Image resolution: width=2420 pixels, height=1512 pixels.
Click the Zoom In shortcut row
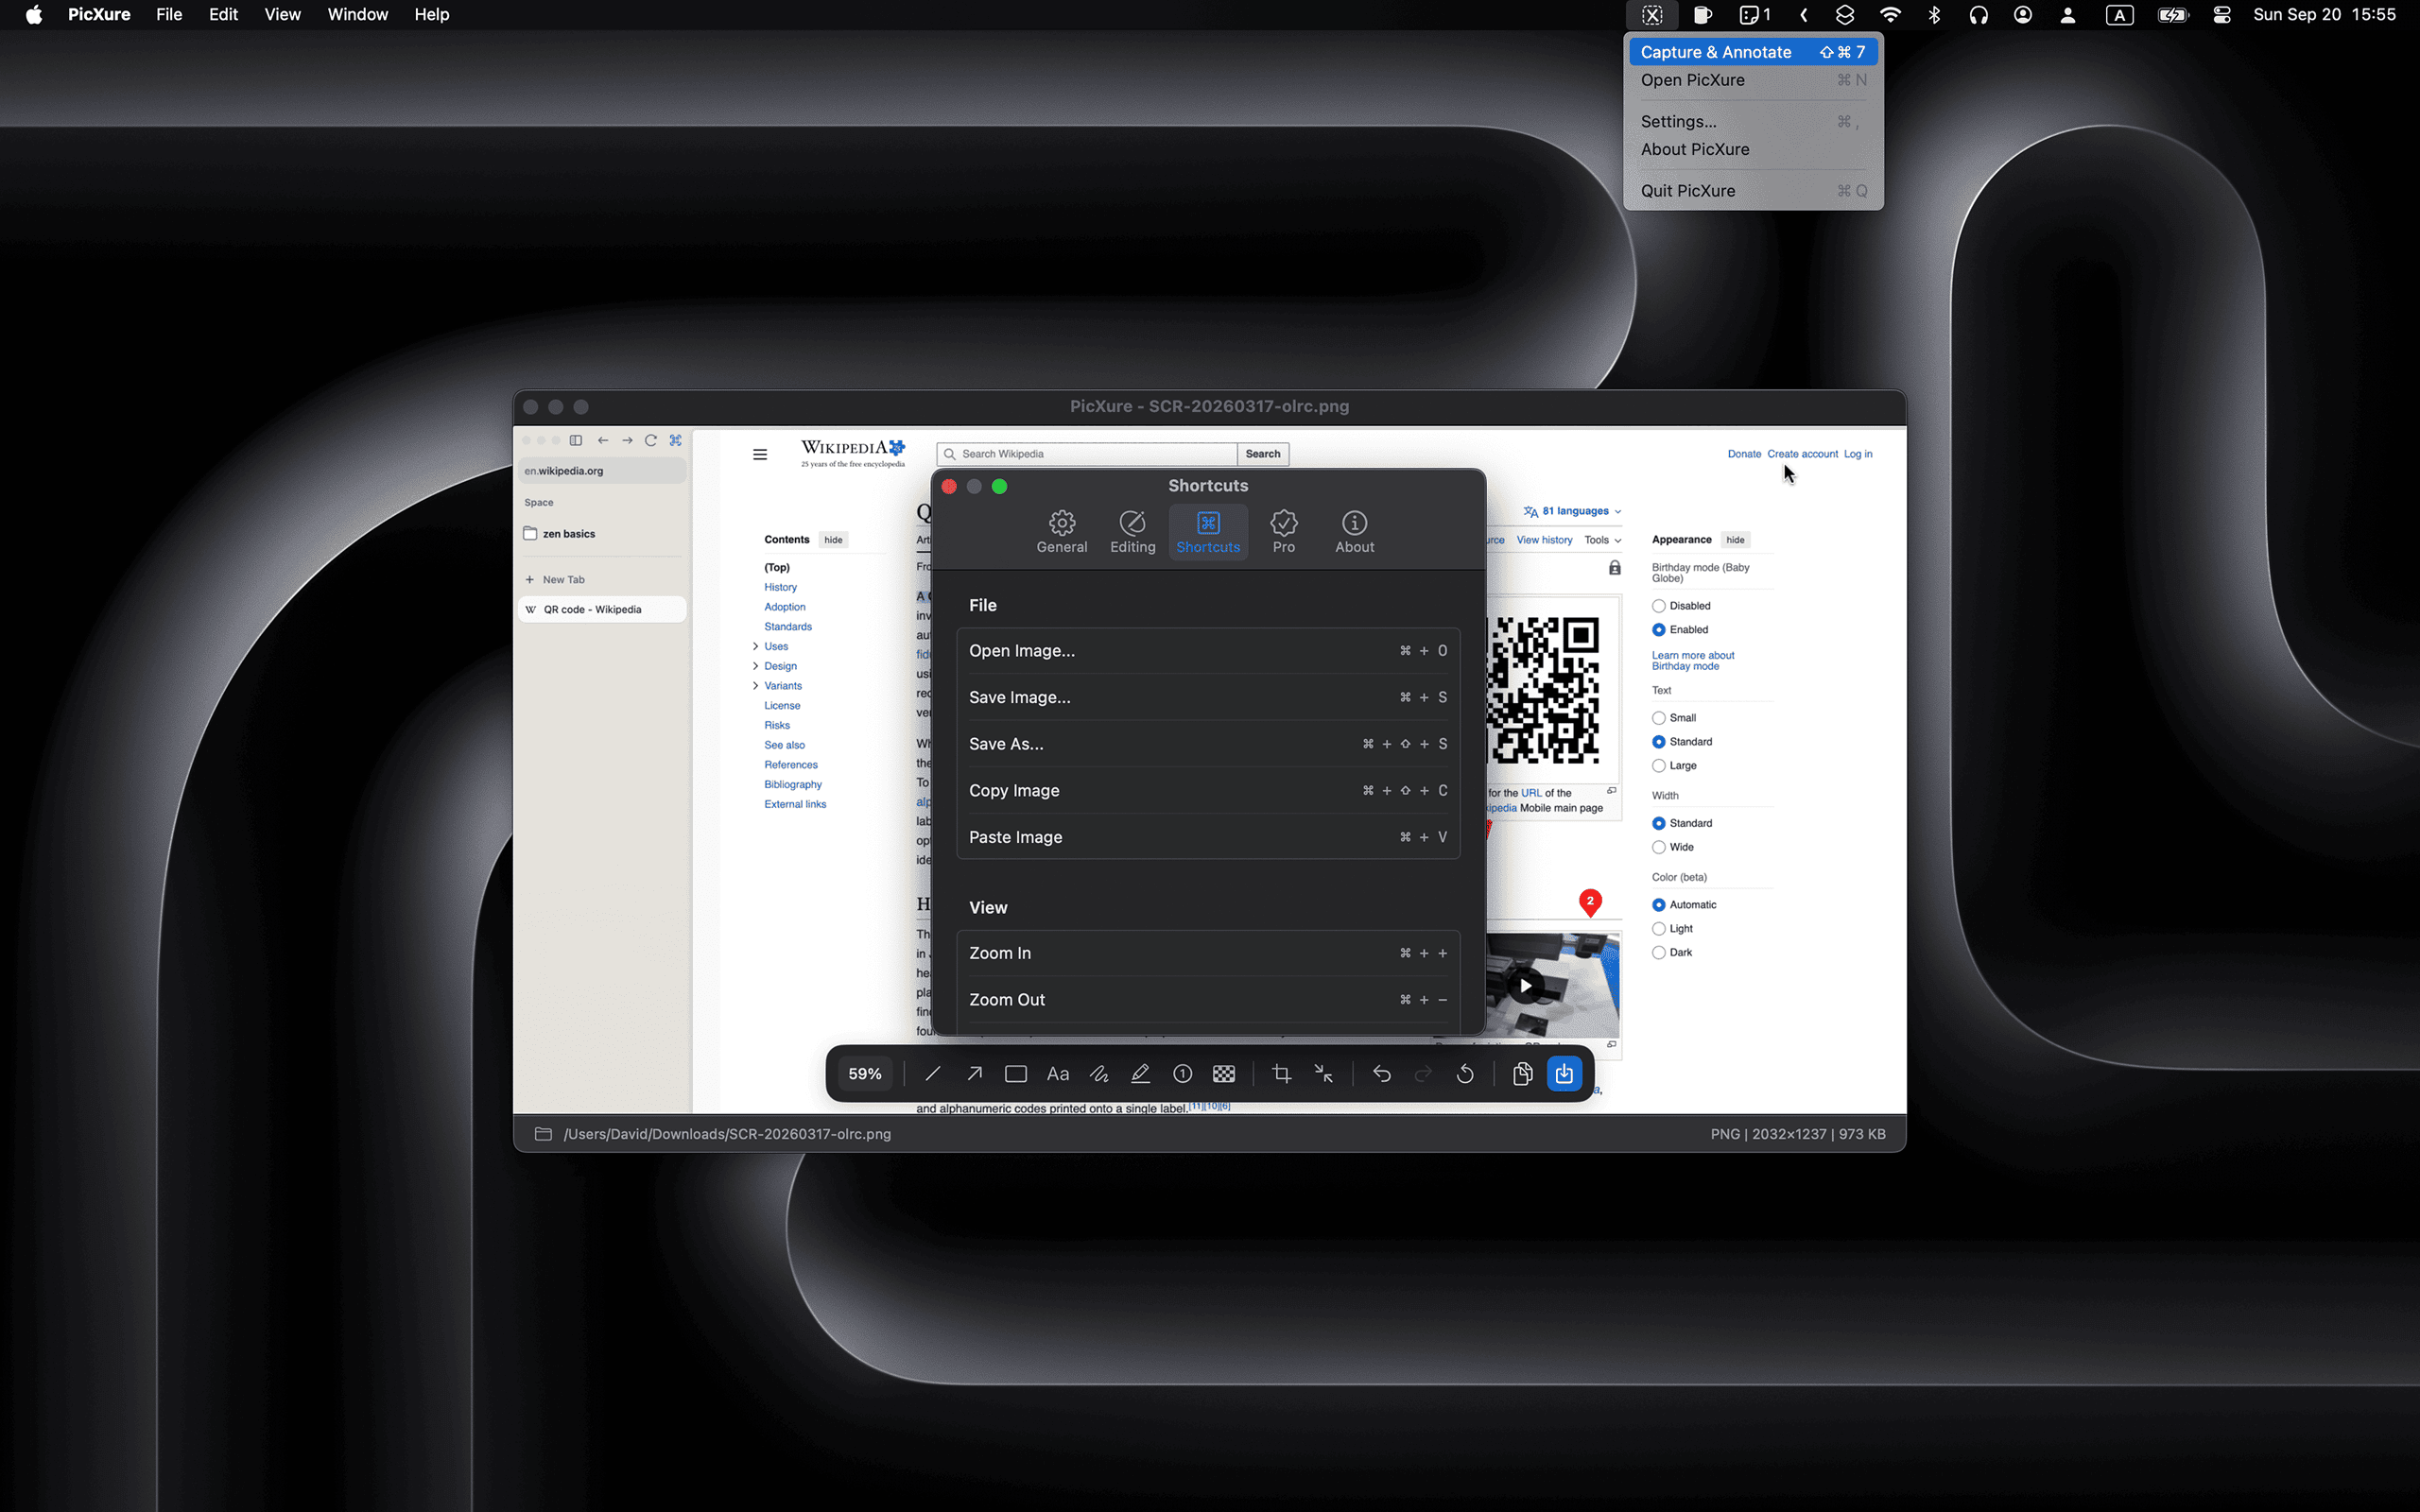click(1208, 954)
